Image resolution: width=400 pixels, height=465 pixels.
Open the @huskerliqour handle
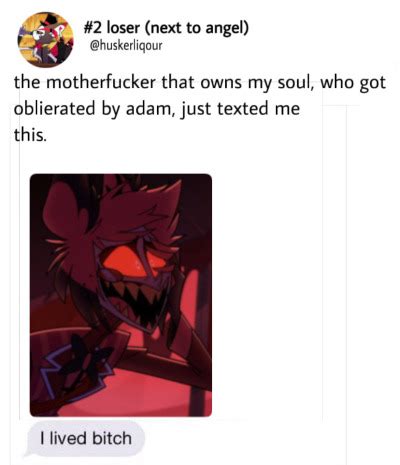(126, 46)
